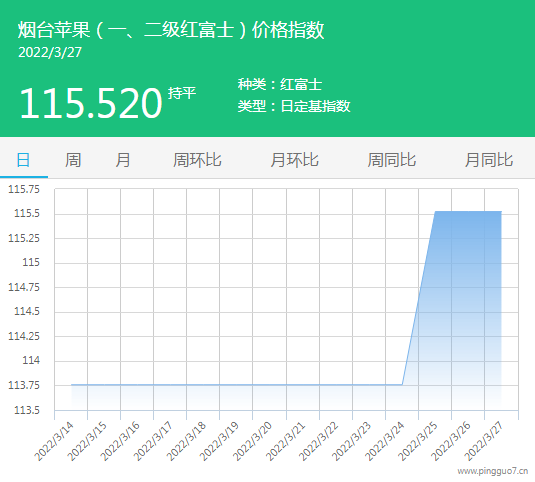The width and height of the screenshot is (535, 482).
Task: Click the 113.75 y-axis label
Action: click(x=24, y=385)
